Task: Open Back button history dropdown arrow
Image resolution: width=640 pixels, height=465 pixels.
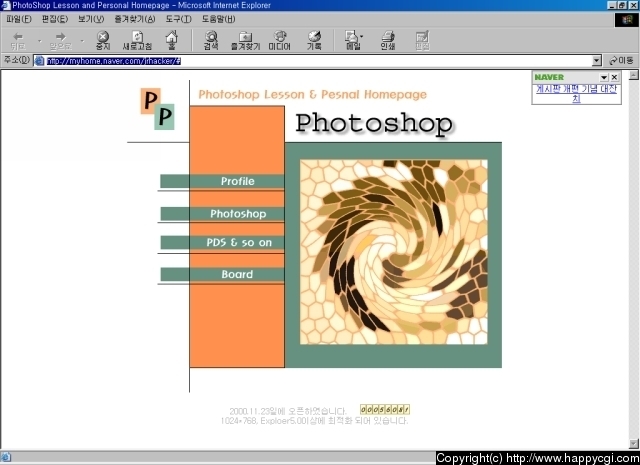Action: pos(40,40)
